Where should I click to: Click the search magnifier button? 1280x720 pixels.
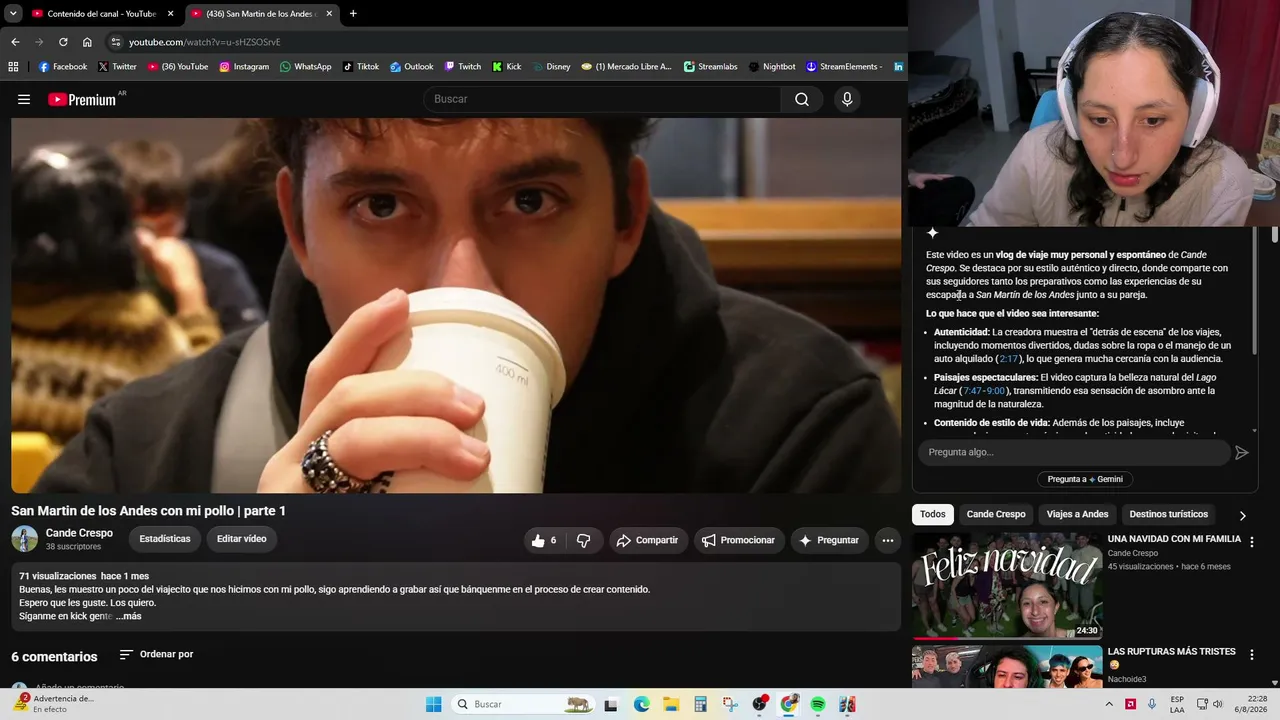802,99
